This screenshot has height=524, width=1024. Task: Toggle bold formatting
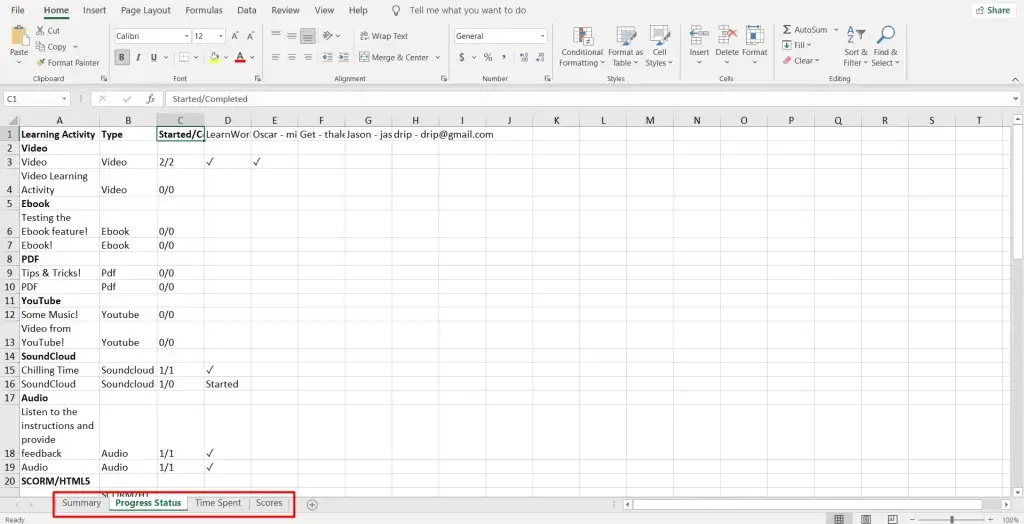[x=122, y=58]
